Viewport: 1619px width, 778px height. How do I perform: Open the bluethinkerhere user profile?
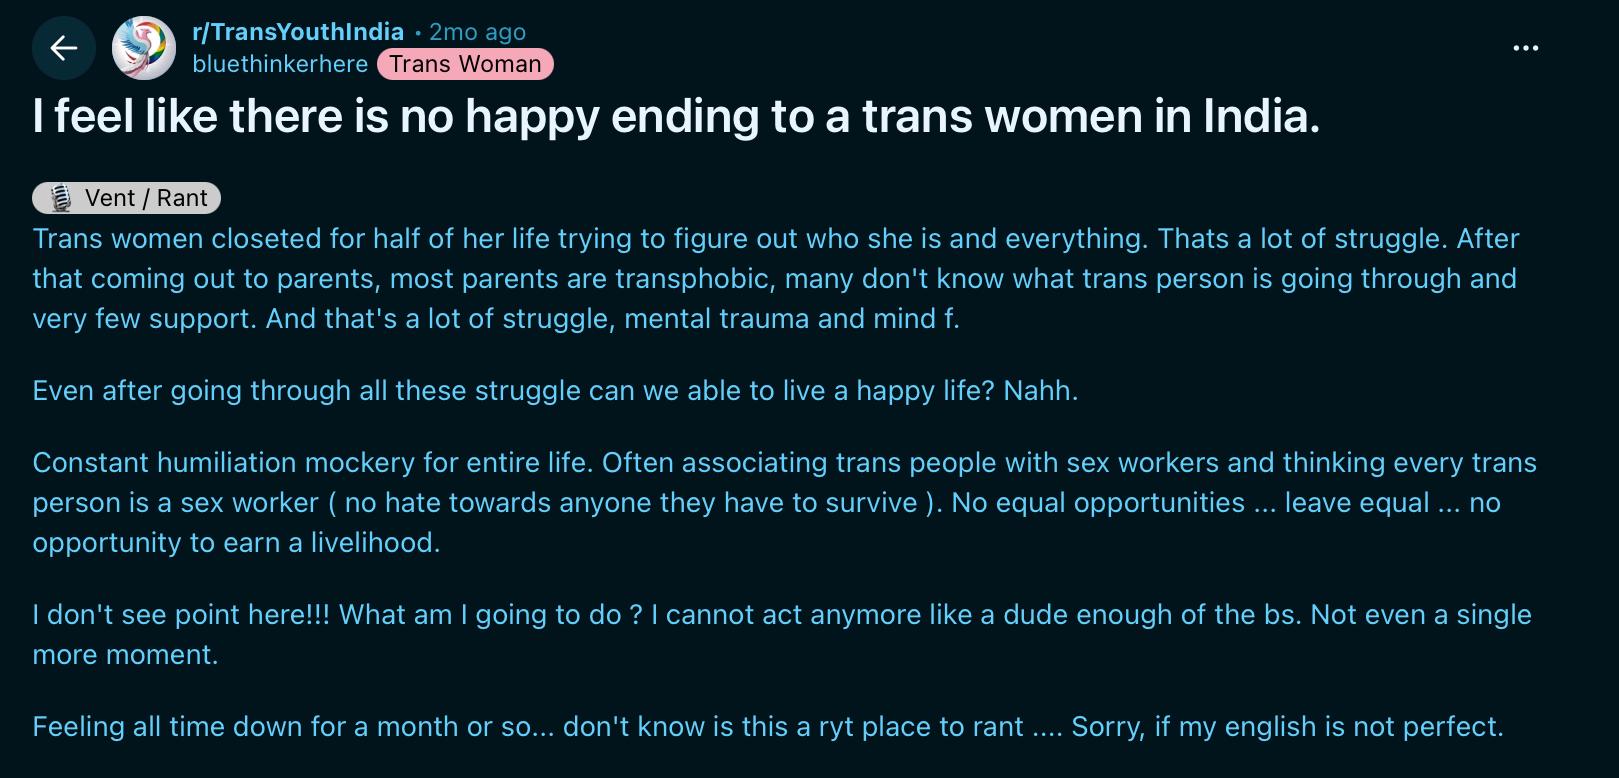280,64
